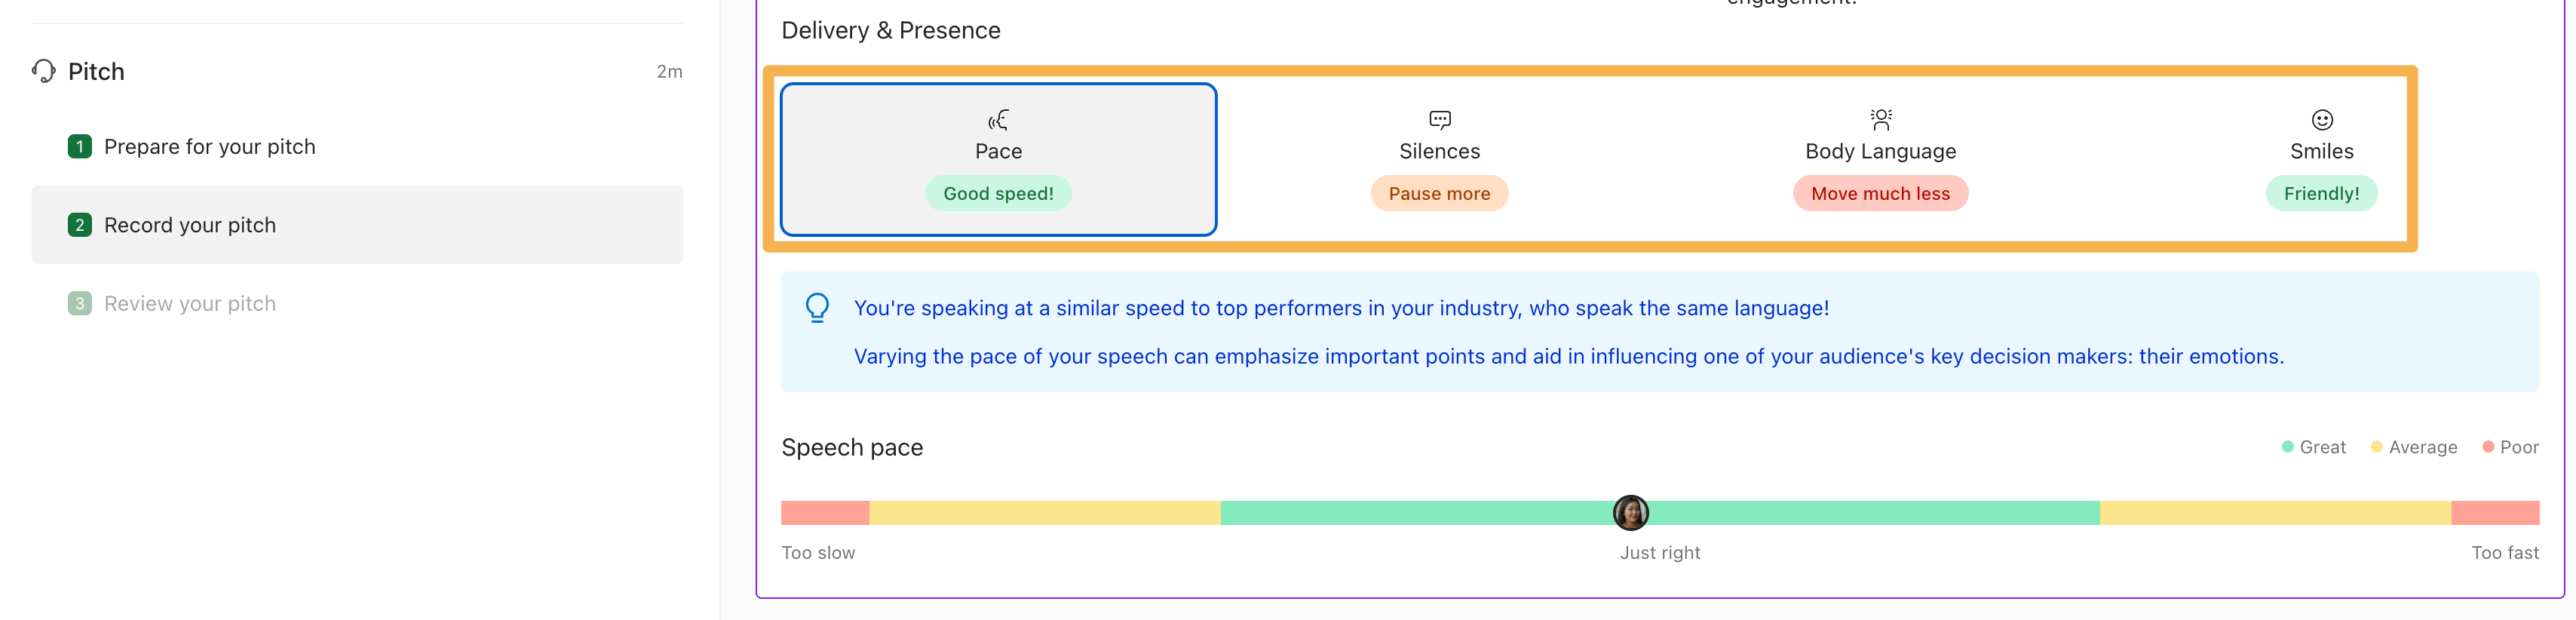Select Record your pitch step
Viewport: 2576px width, 620px height.
coord(190,225)
